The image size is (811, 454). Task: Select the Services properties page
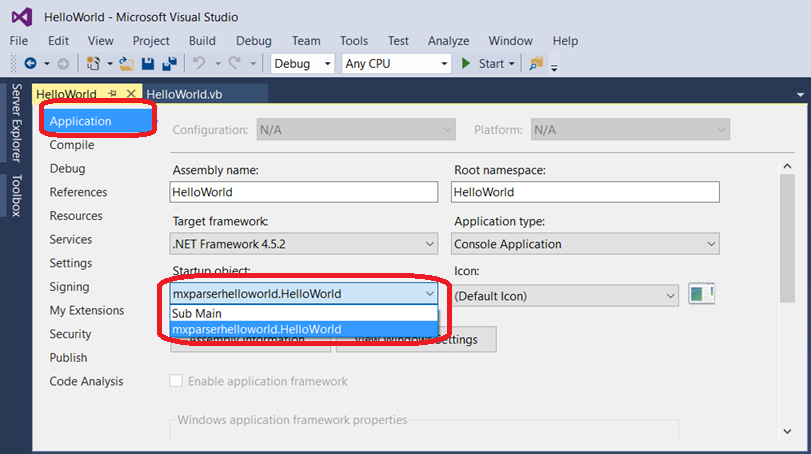coord(71,239)
